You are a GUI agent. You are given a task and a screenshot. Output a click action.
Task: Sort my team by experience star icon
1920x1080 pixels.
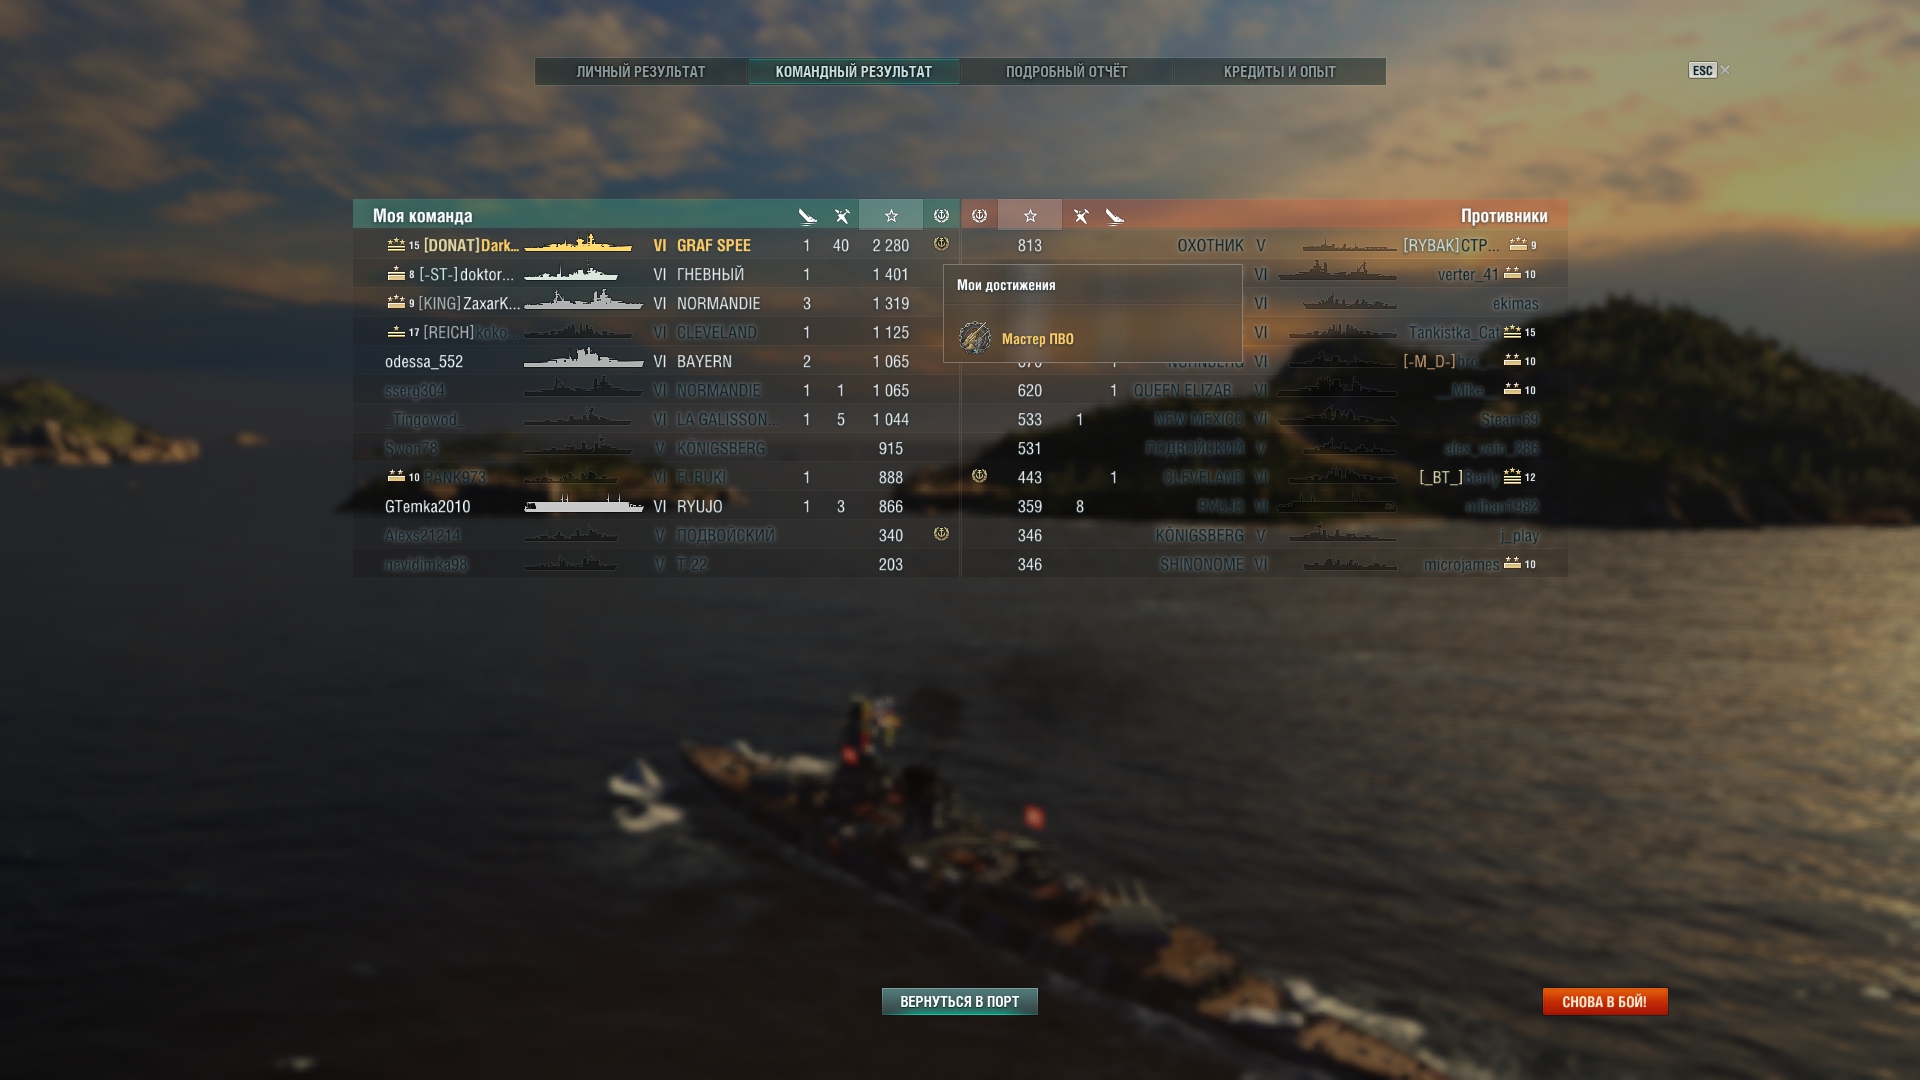[x=891, y=215]
